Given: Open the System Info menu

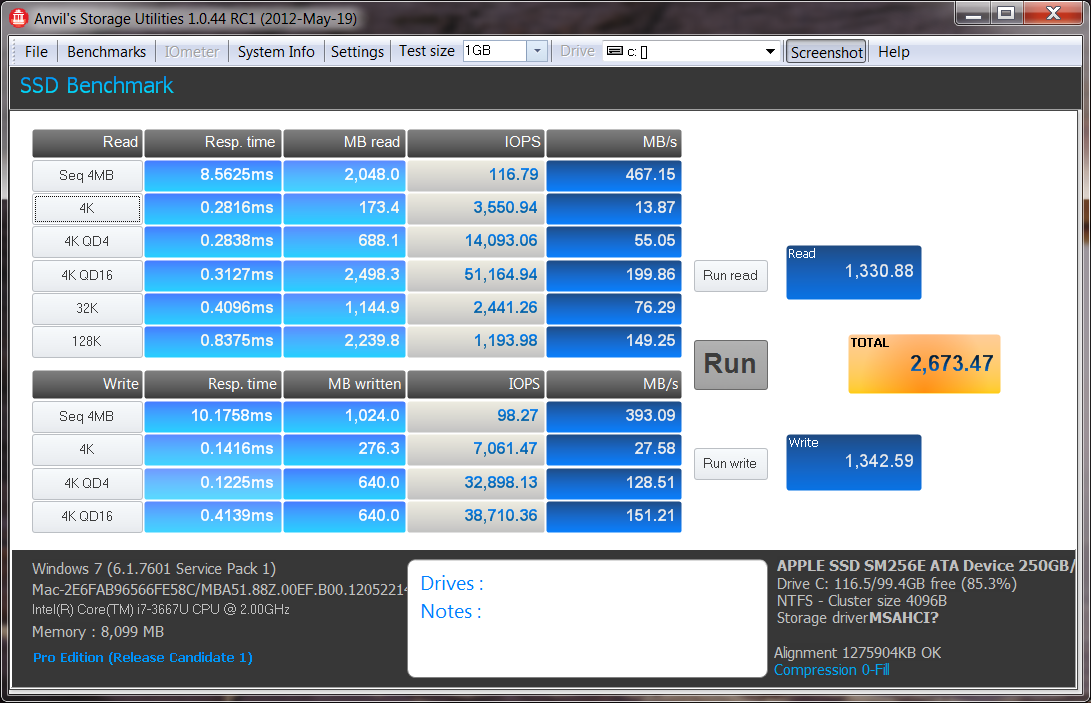Looking at the screenshot, I should [276, 52].
